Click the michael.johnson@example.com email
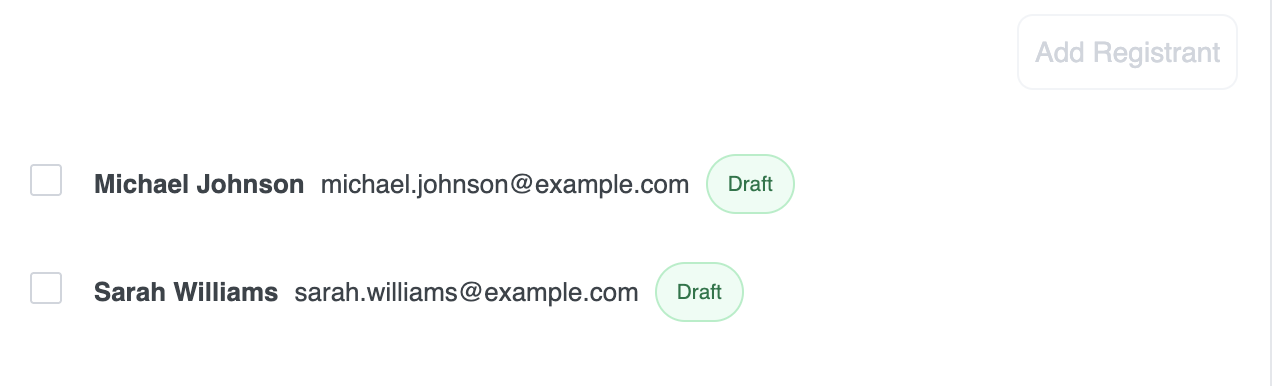Viewport: 1276px width, 386px height. click(x=505, y=184)
